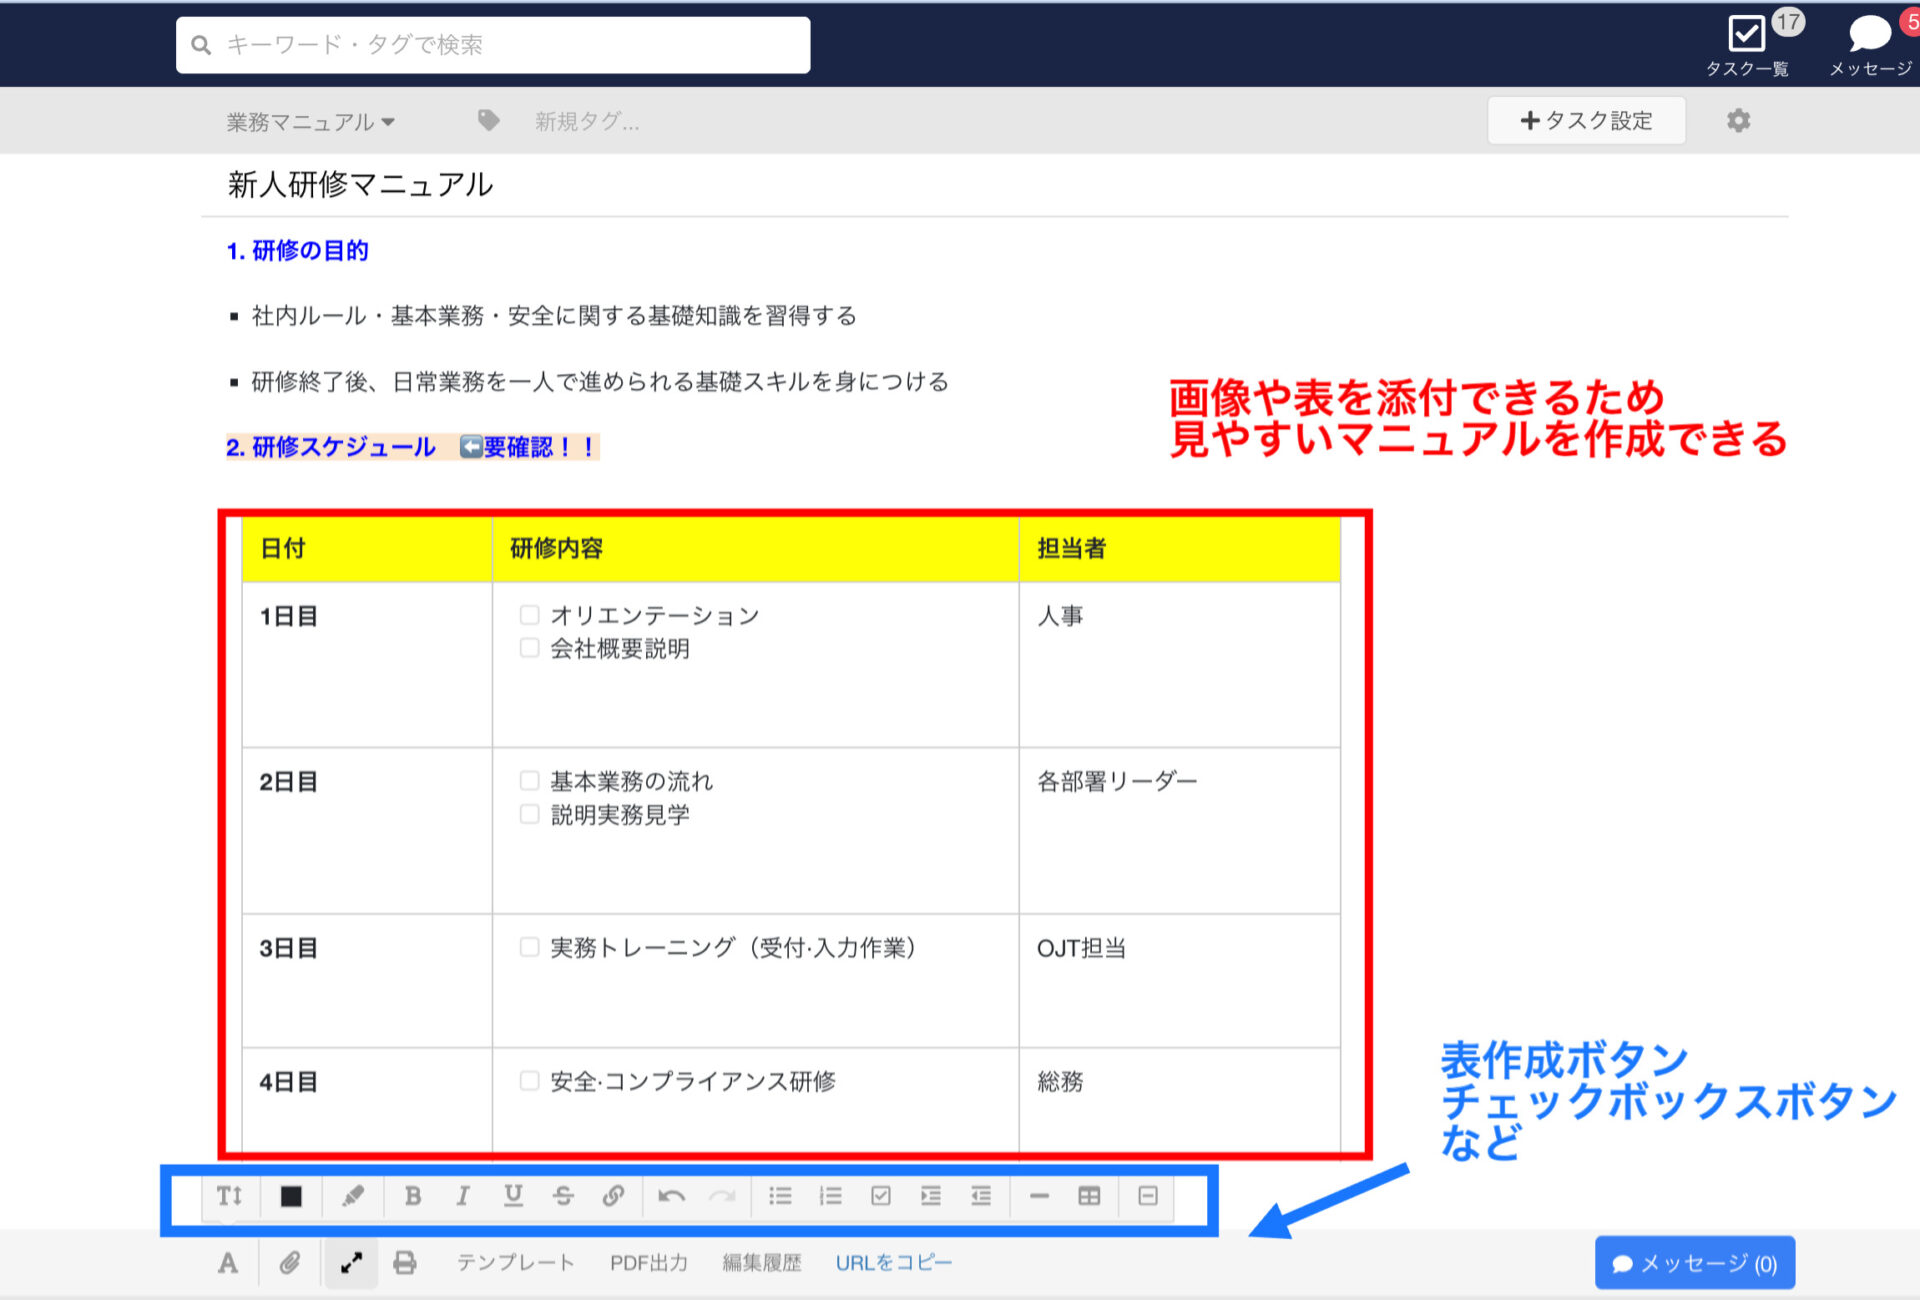Open the 業務マニュアル dropdown
The image size is (1920, 1300).
(310, 121)
